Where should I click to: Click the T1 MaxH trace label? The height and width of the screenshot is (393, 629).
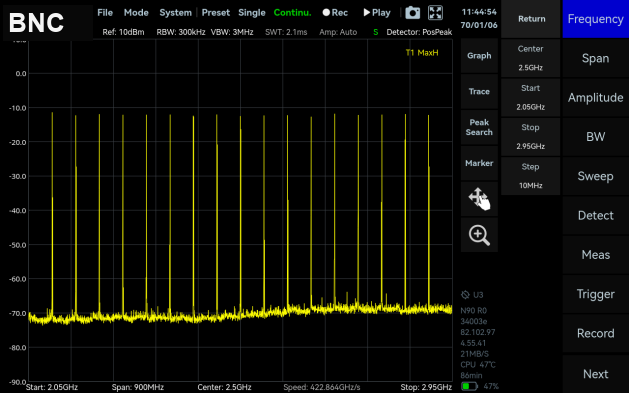click(x=422, y=53)
